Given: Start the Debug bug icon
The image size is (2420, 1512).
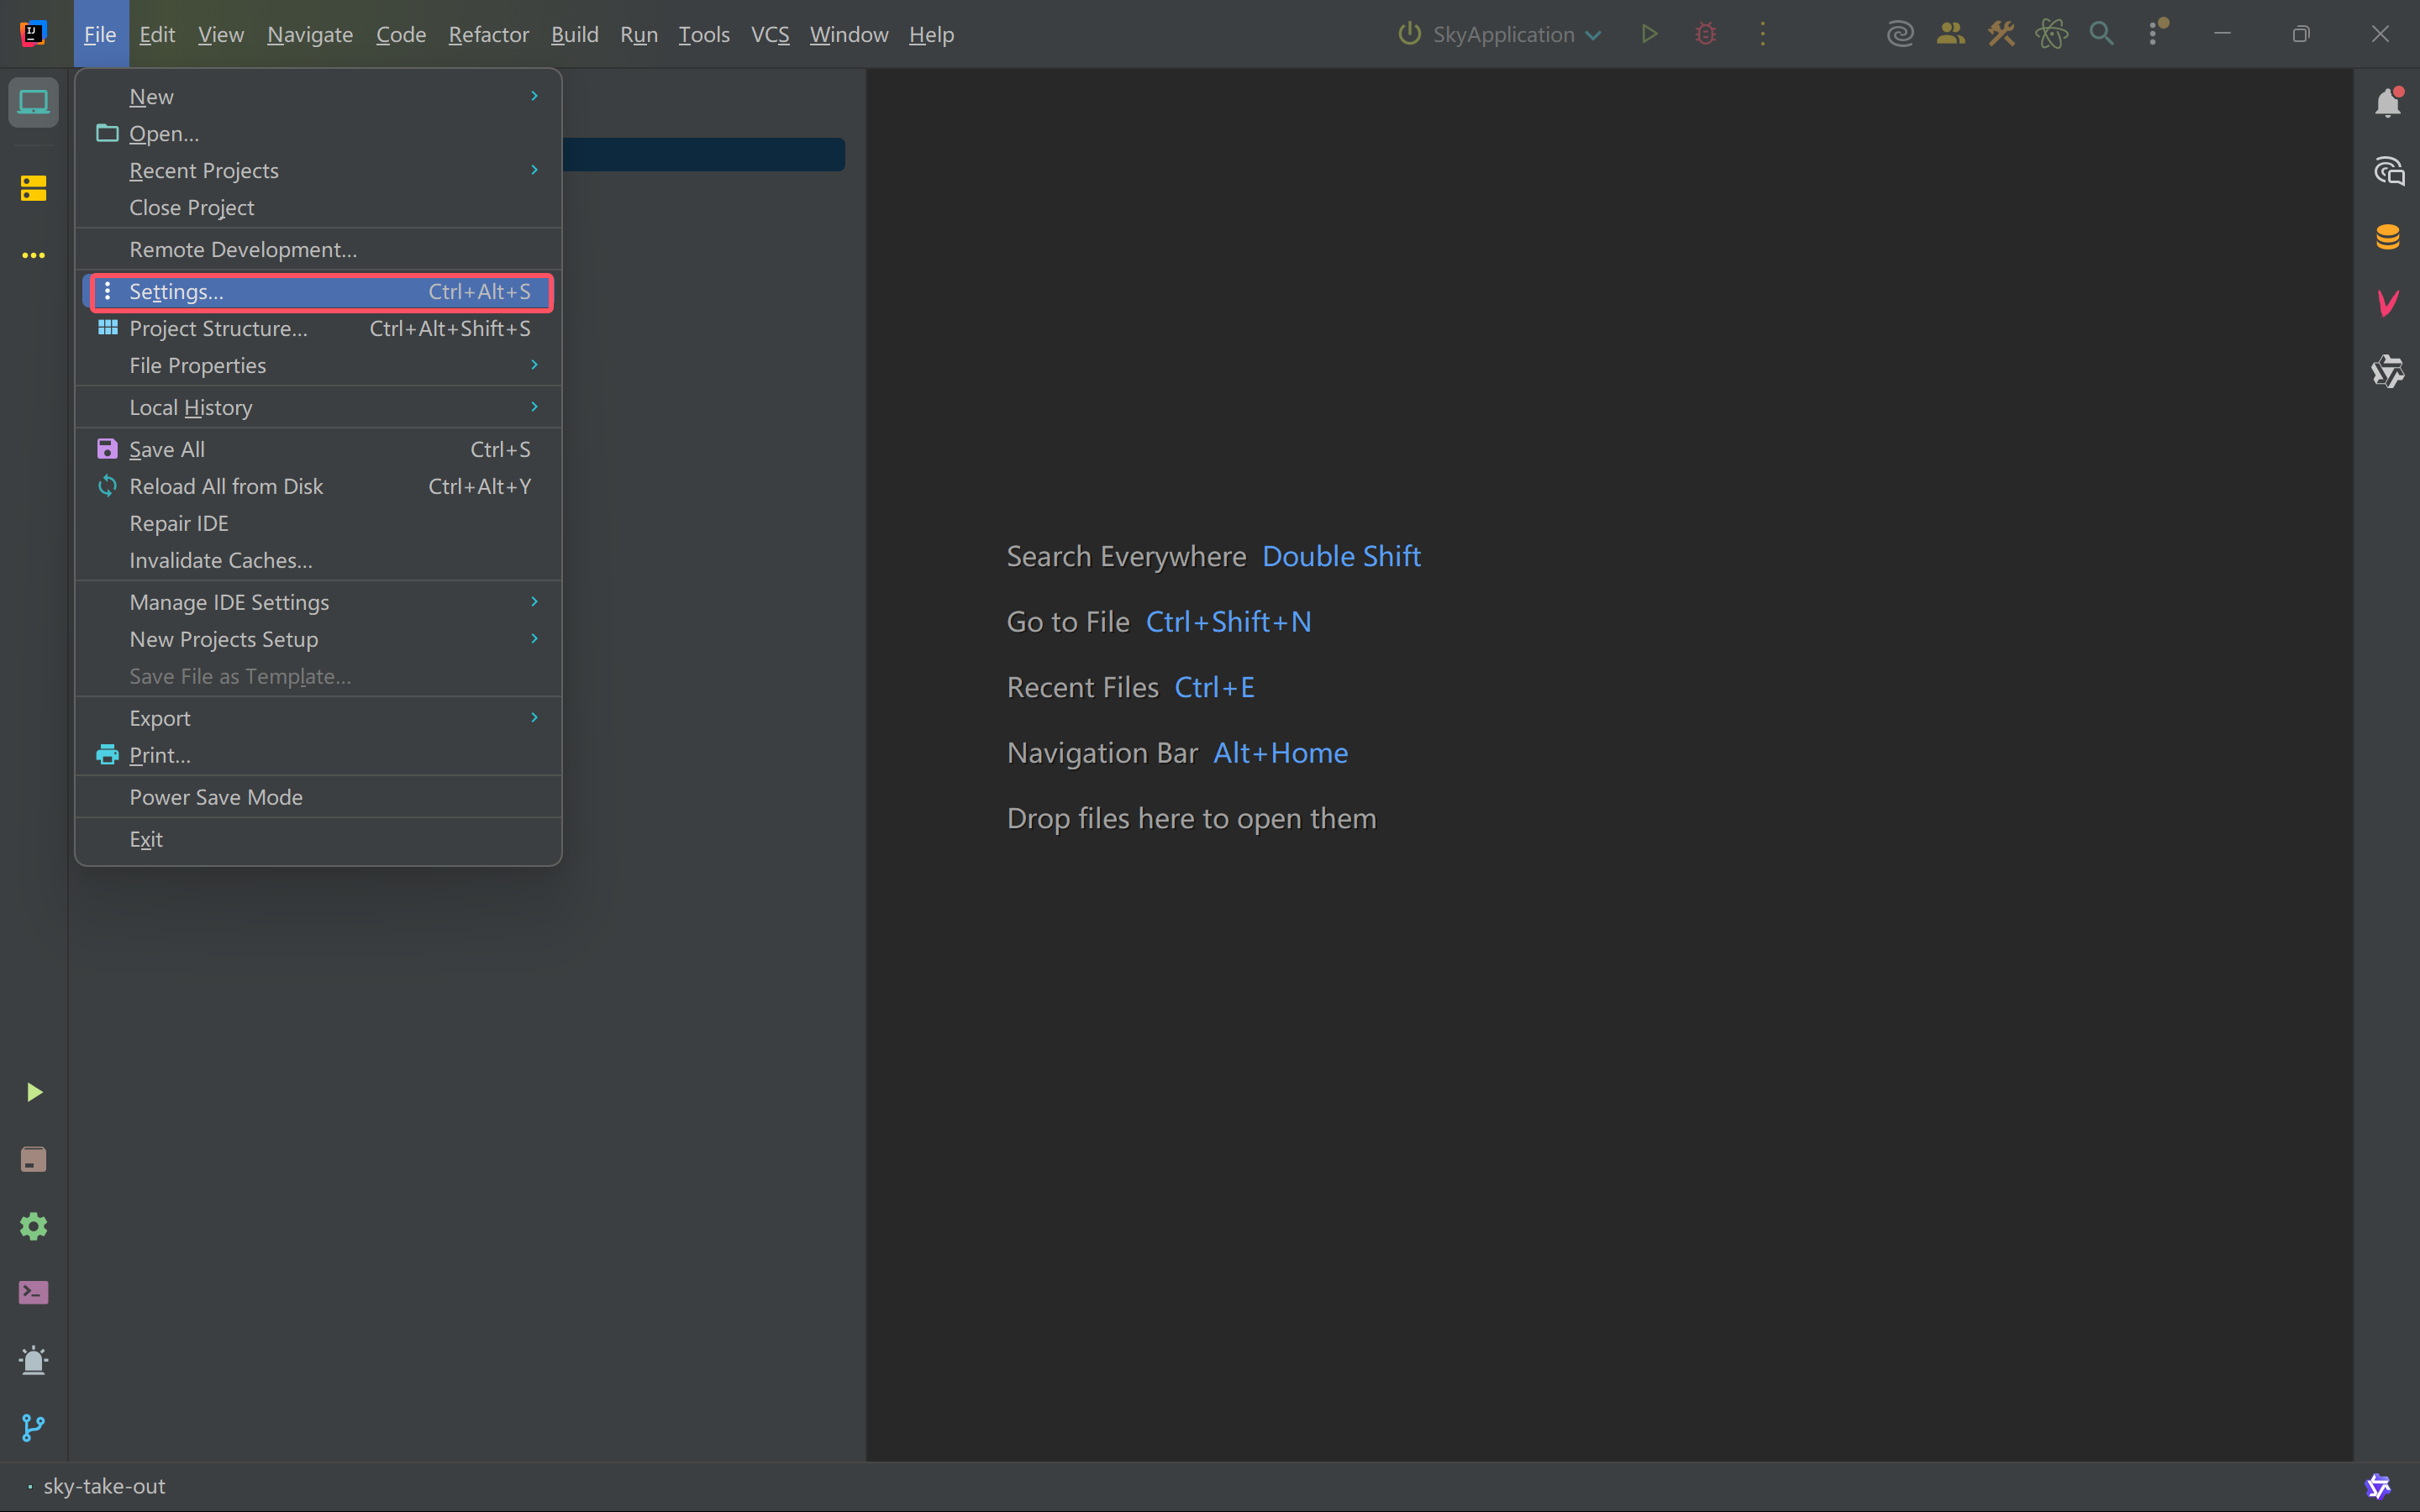Looking at the screenshot, I should click(1705, 33).
